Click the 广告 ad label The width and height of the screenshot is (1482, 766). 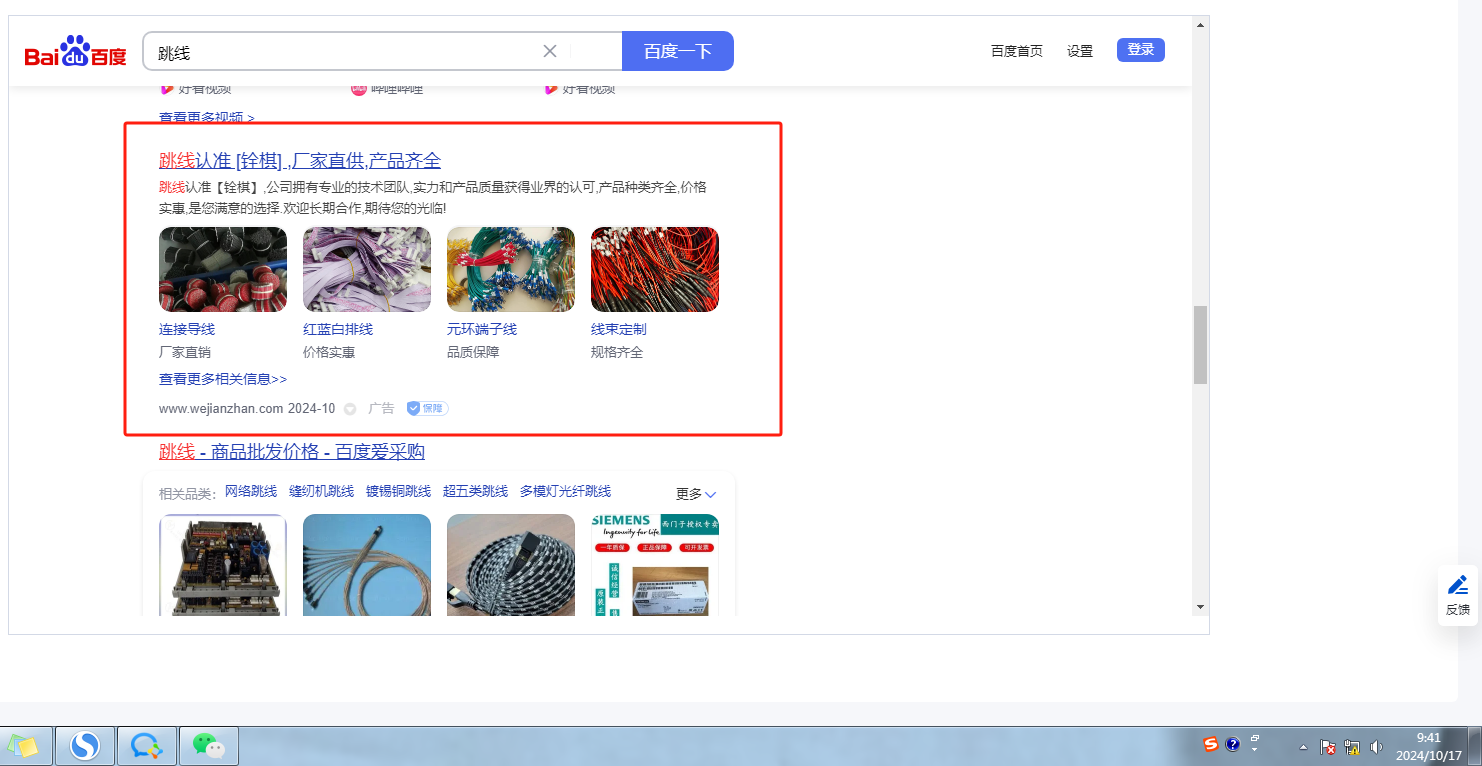[x=381, y=408]
